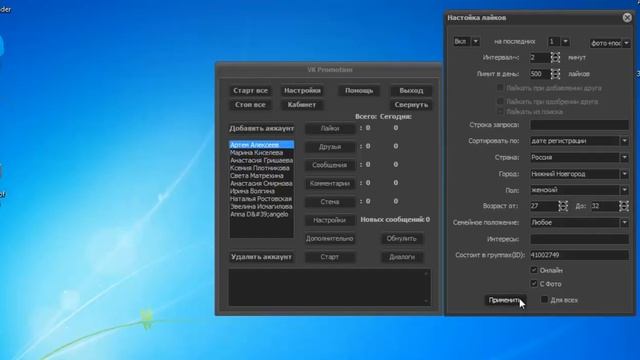The height and width of the screenshot is (360, 640).
Task: Click the Комментарии button
Action: (x=330, y=184)
